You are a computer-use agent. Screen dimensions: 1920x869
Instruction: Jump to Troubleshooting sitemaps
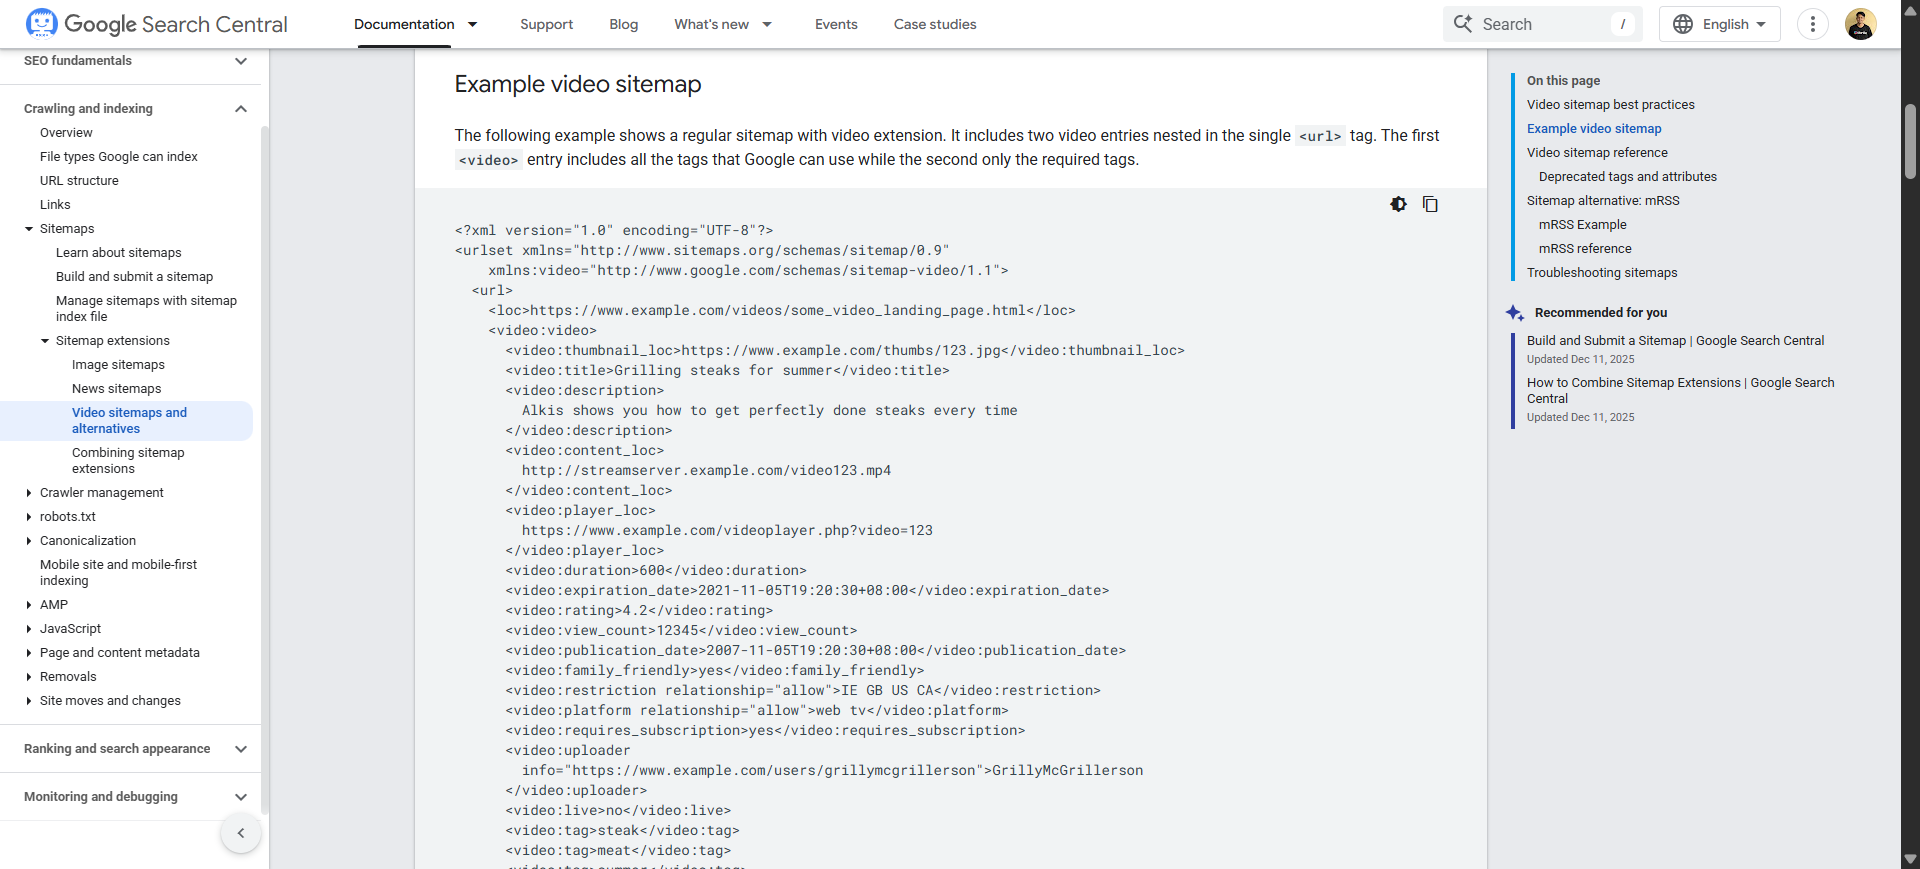tap(1602, 273)
